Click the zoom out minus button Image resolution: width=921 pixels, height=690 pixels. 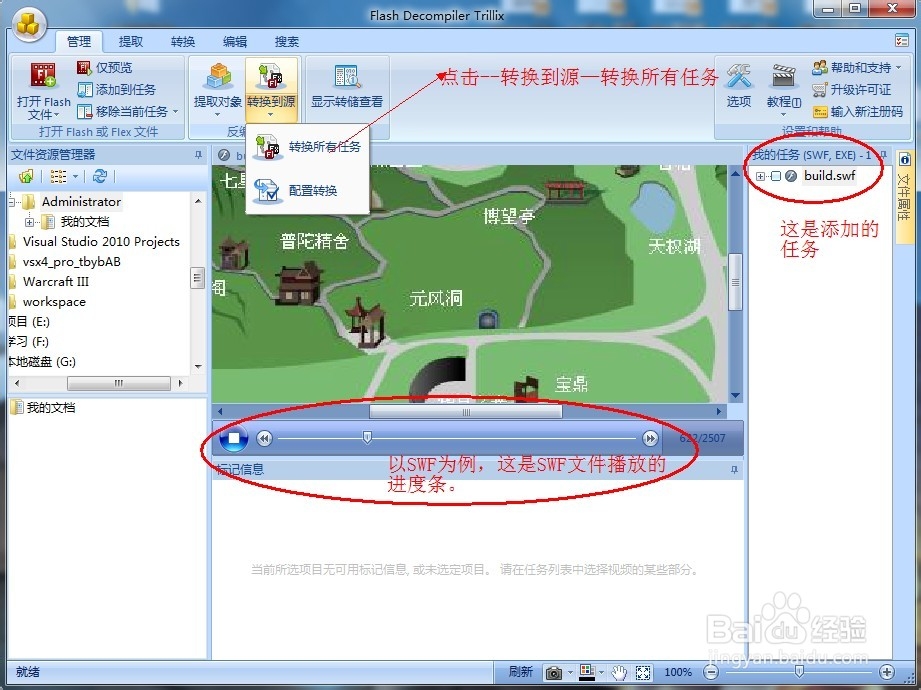pos(711,672)
